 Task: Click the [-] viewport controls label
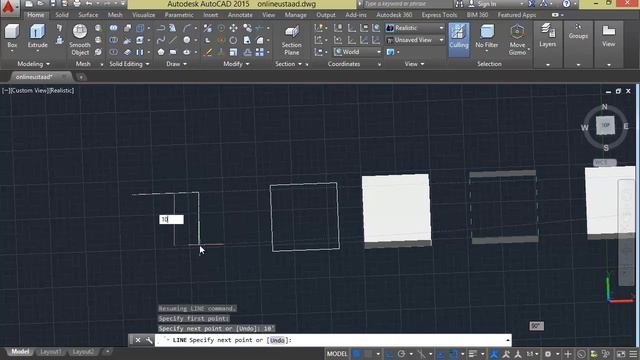pyautogui.click(x=6, y=91)
